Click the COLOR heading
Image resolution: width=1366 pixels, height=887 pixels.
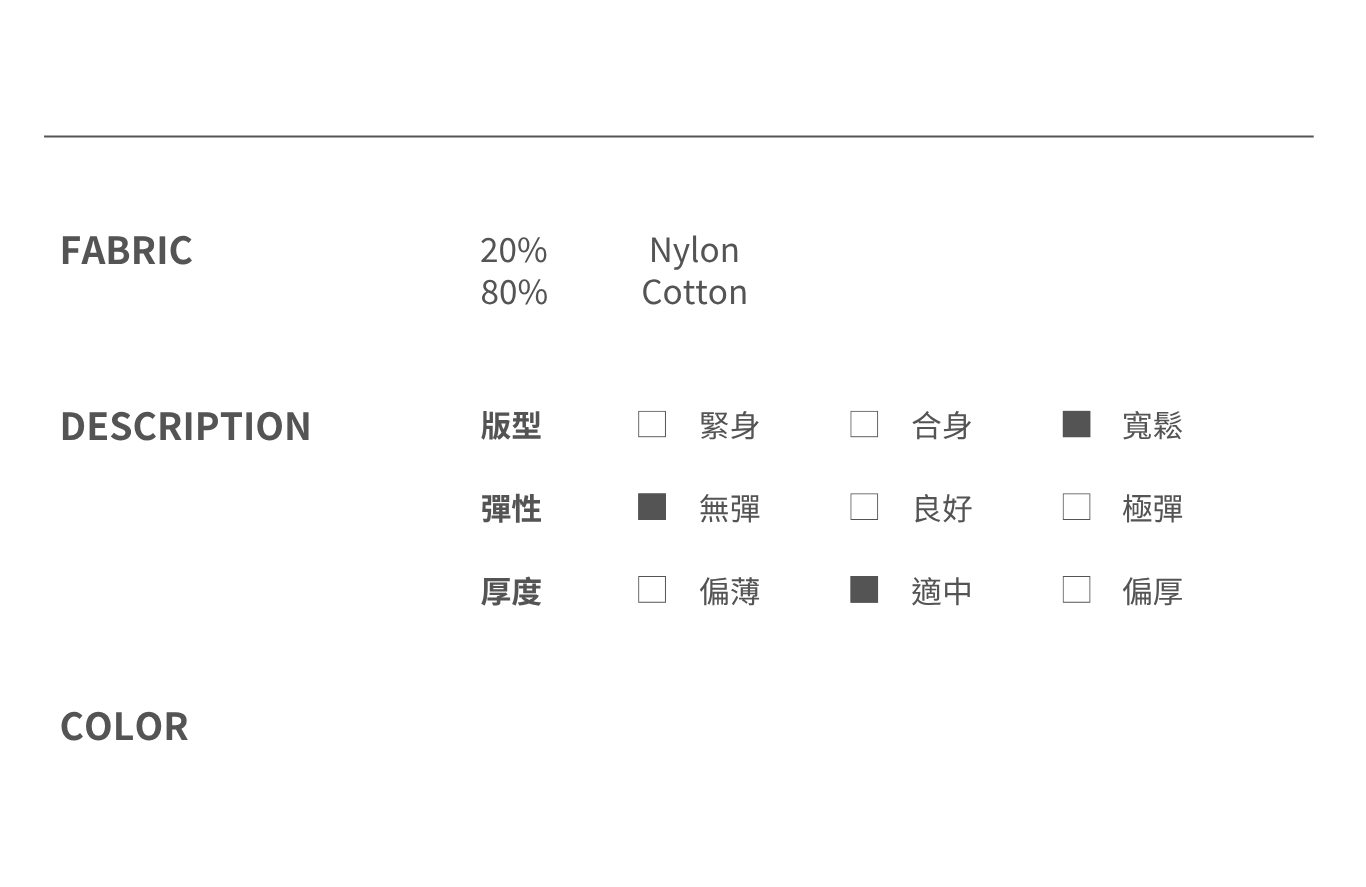(x=124, y=727)
